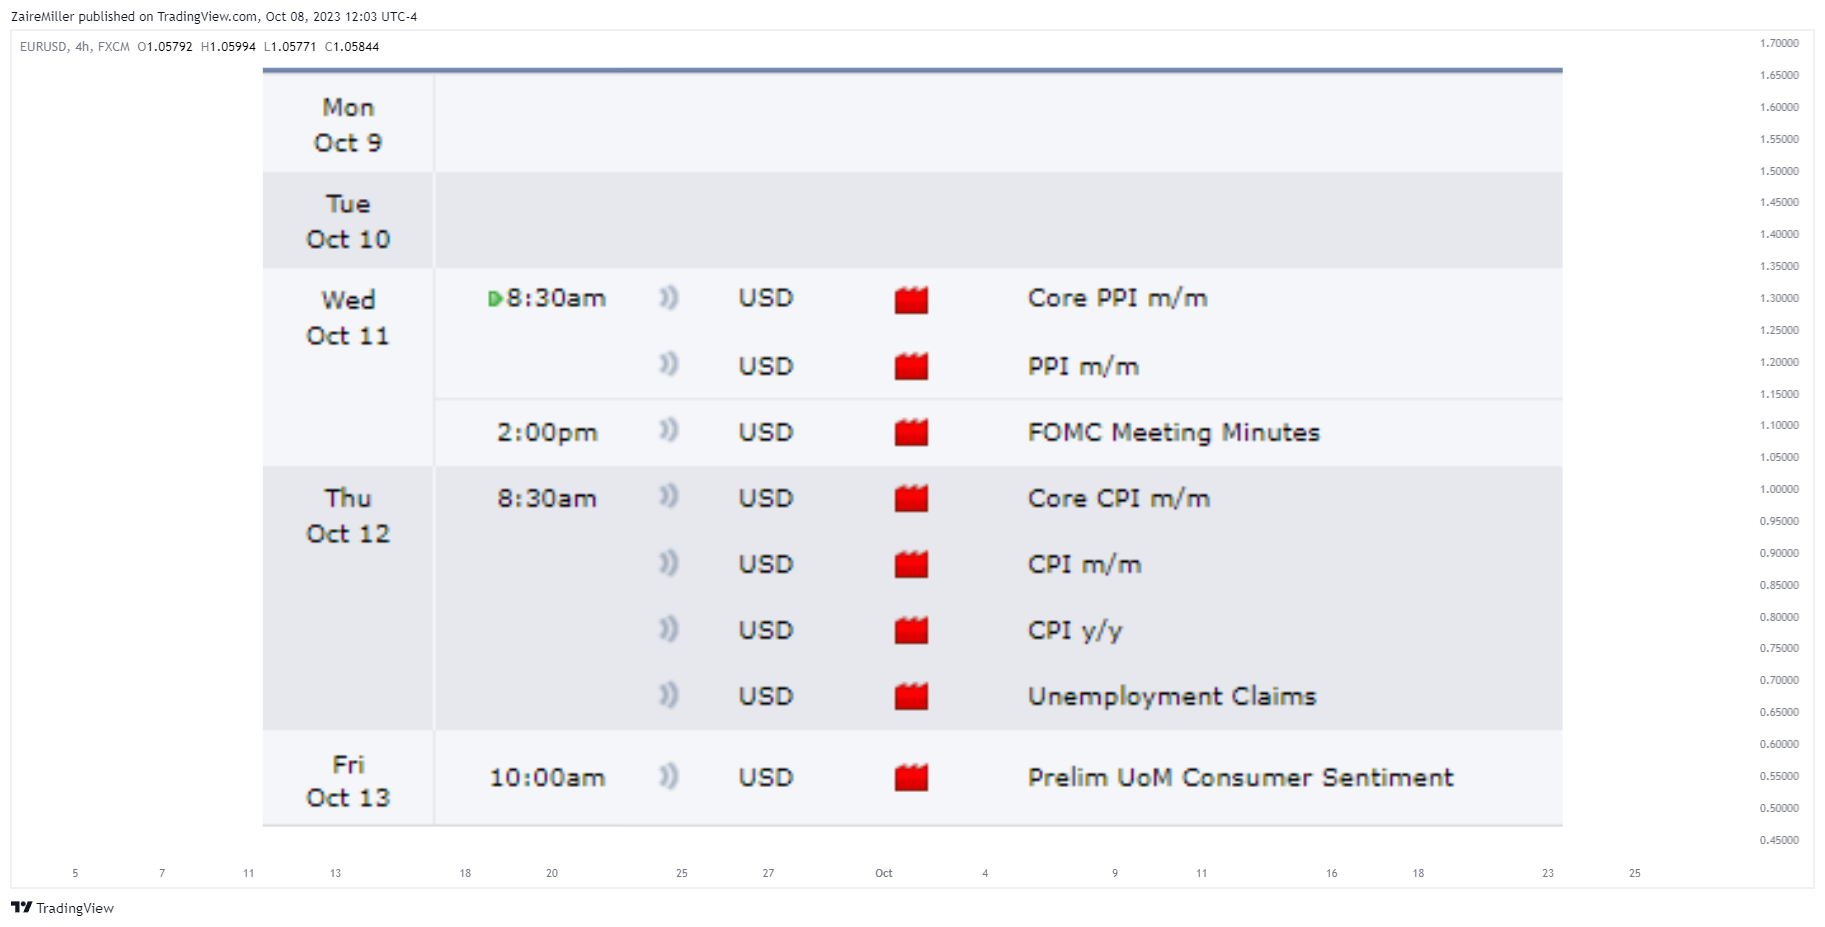Select the Mon Oct 9 date cell

(348, 124)
